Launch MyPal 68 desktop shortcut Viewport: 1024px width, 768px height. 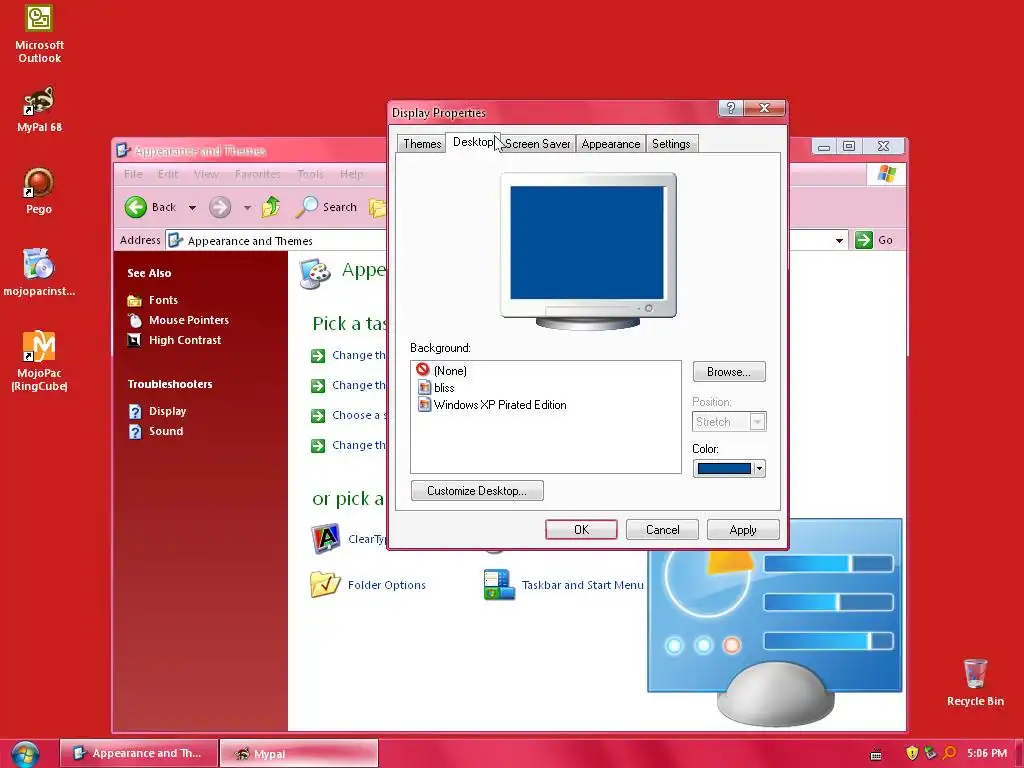pyautogui.click(x=39, y=108)
